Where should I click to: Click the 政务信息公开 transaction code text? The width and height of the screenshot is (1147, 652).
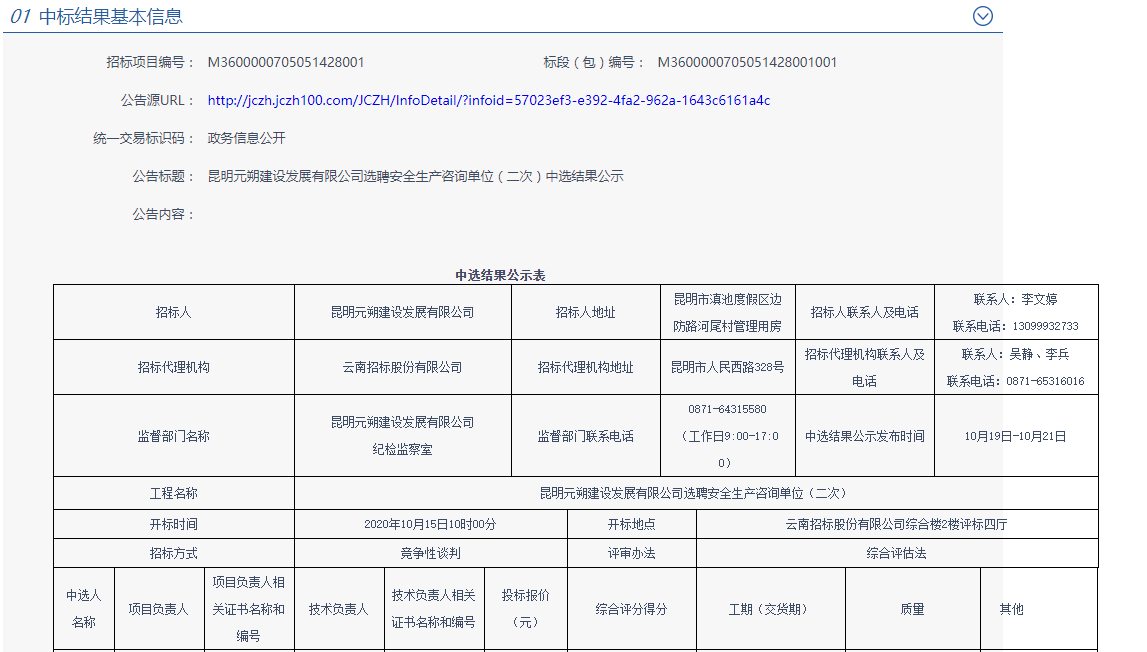coord(249,137)
